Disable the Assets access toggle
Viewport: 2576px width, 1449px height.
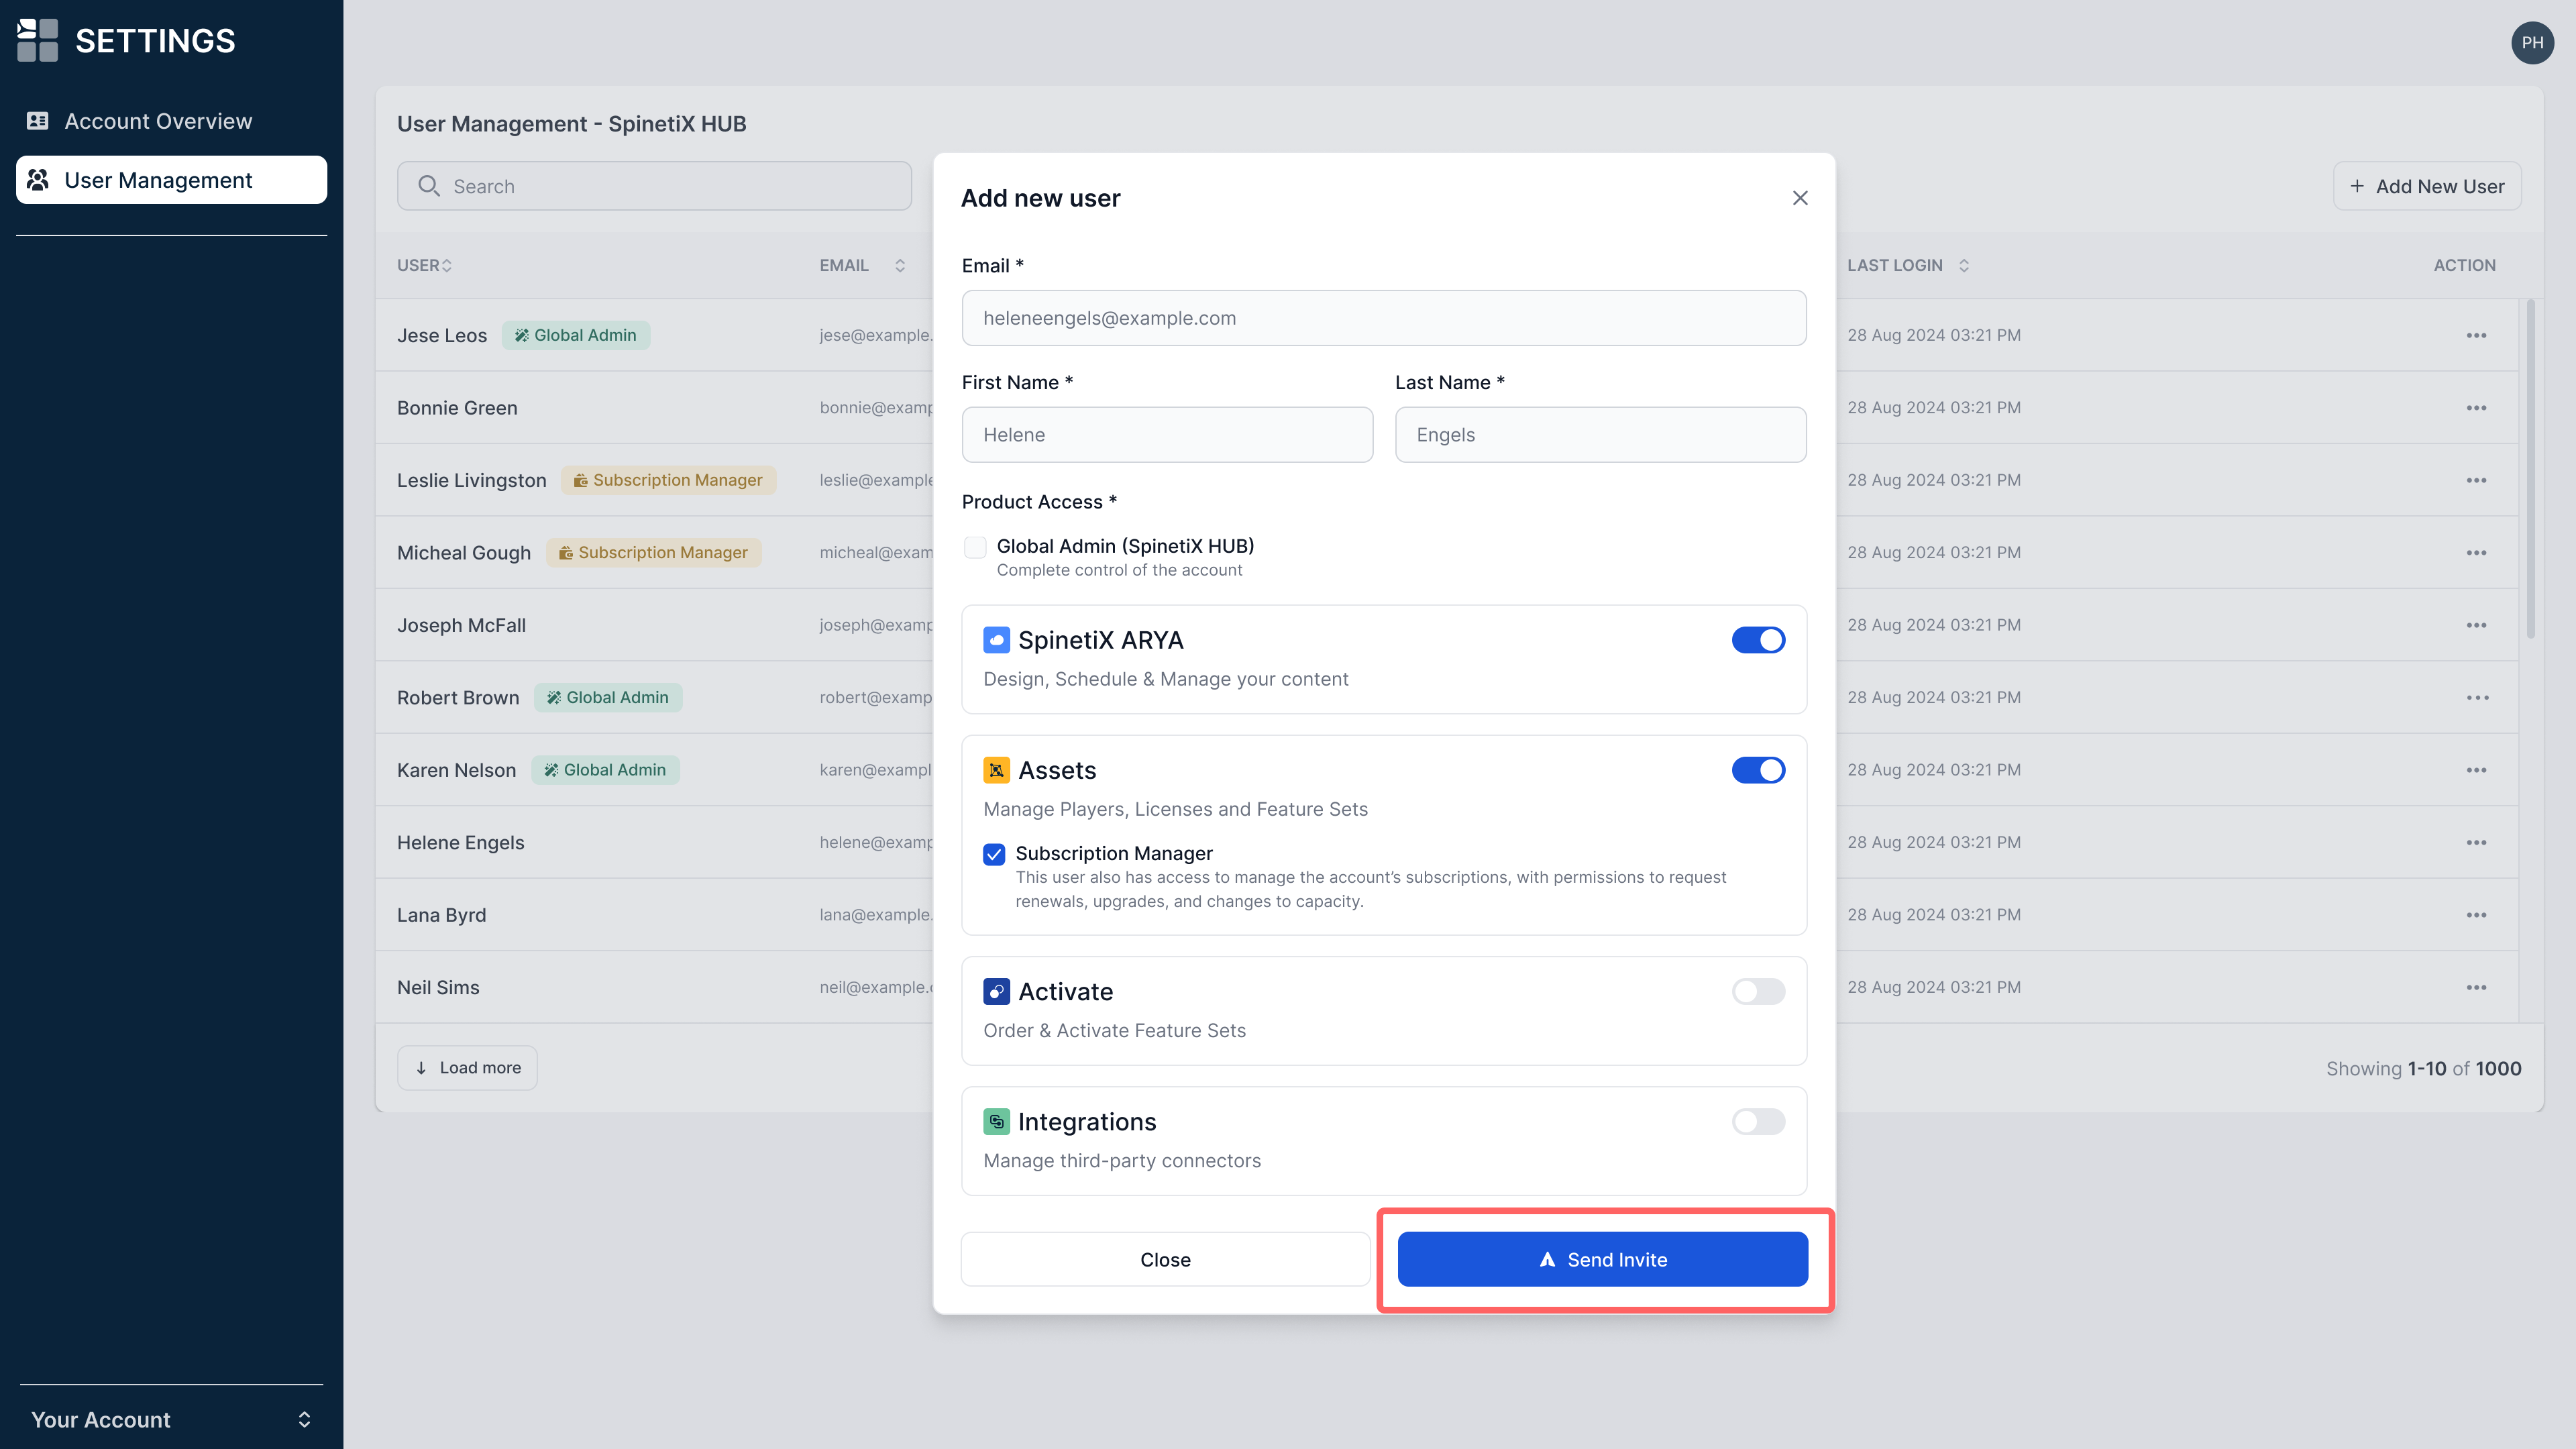click(x=1758, y=770)
